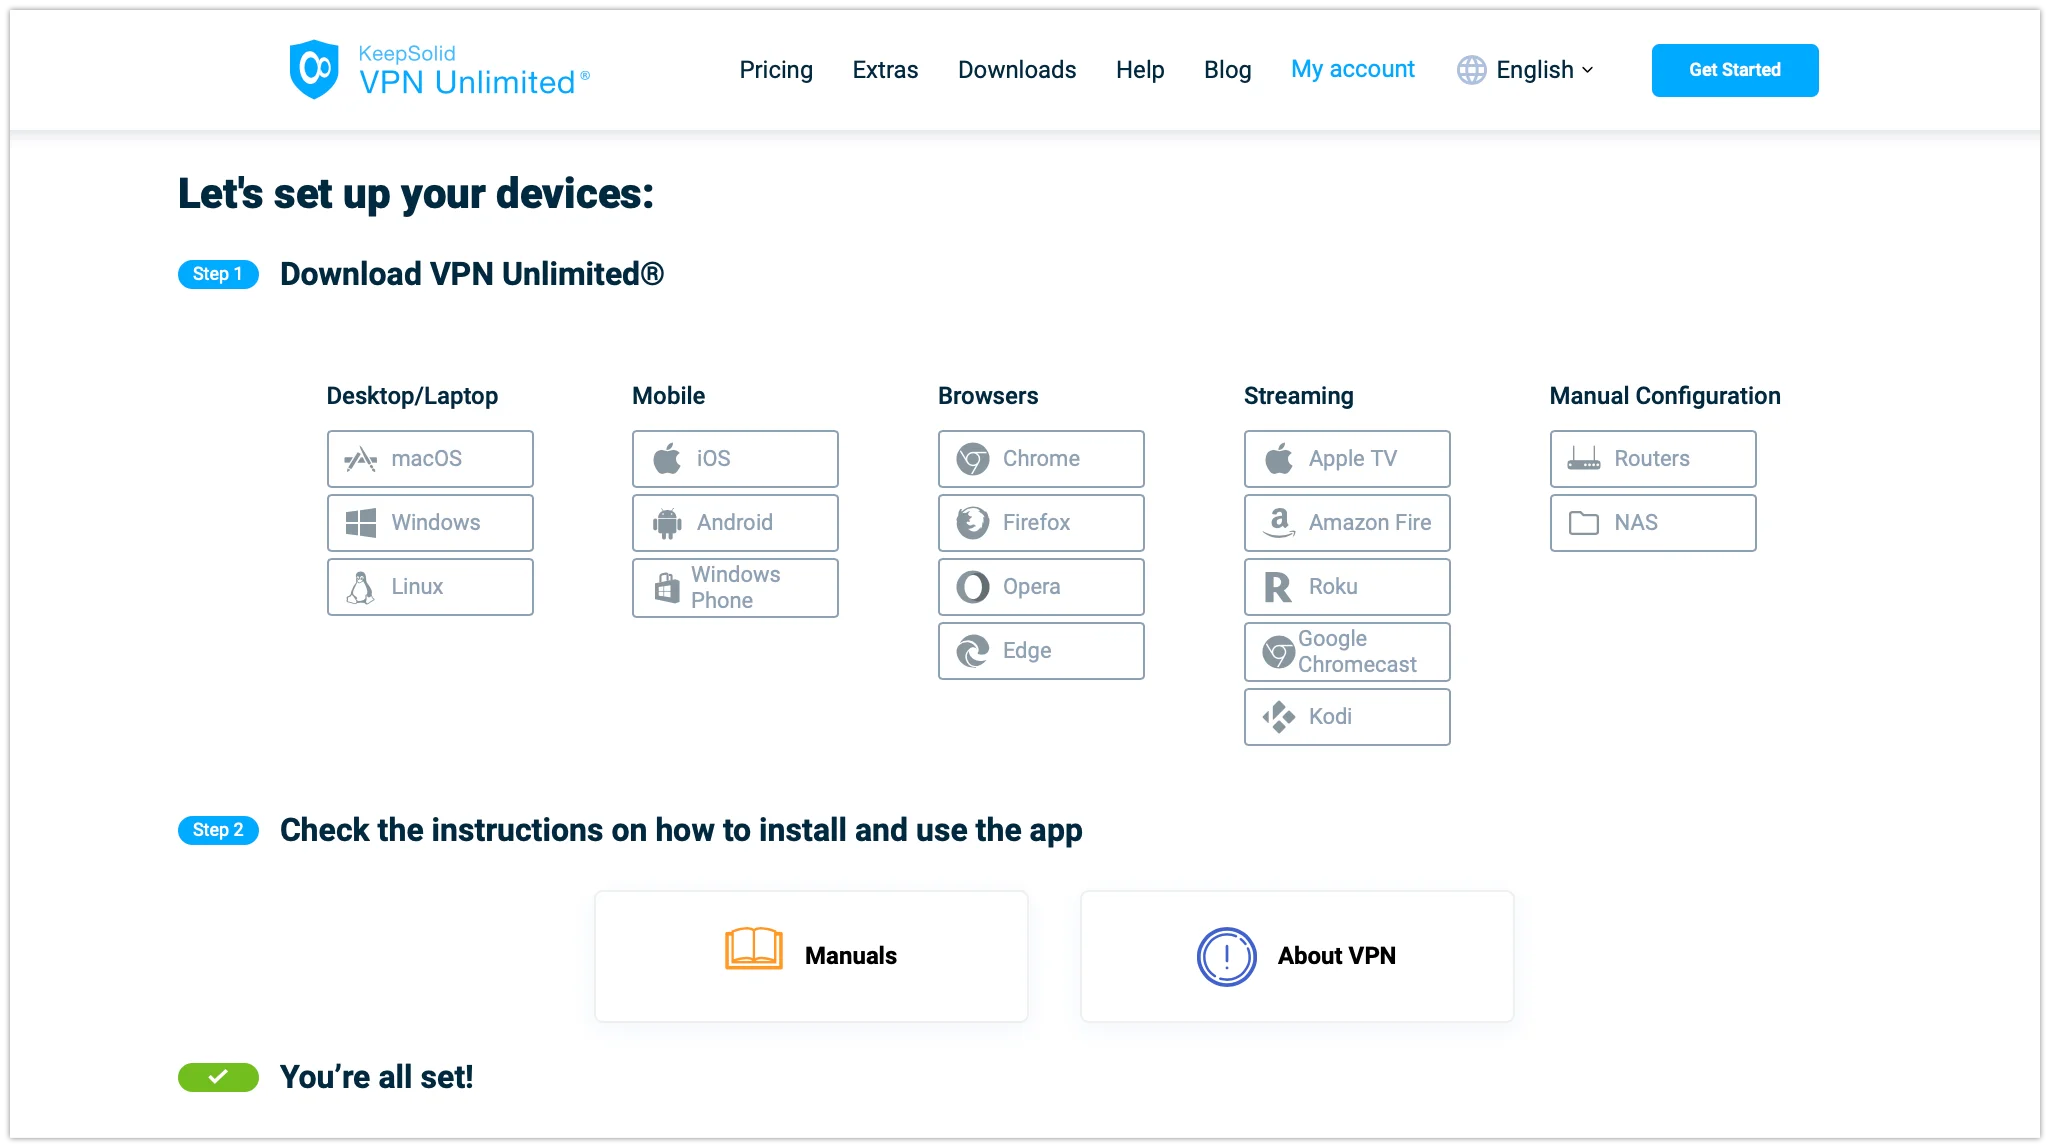Go to the Downloads page
This screenshot has width=2050, height=1148.
point(1017,70)
